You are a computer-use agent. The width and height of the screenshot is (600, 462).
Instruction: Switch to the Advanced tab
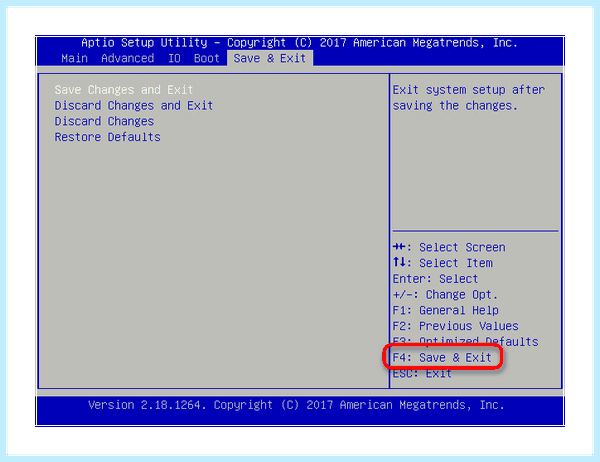click(x=127, y=58)
